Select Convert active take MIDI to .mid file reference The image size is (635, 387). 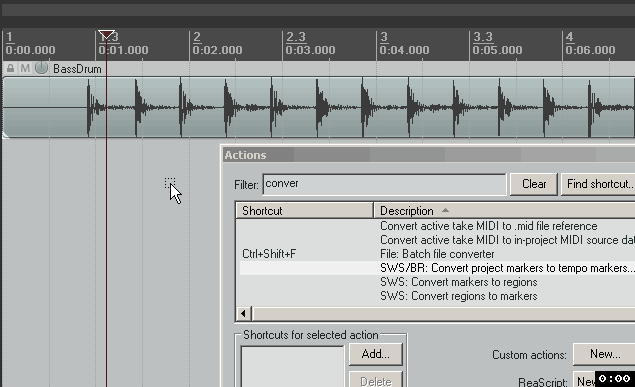click(x=488, y=226)
